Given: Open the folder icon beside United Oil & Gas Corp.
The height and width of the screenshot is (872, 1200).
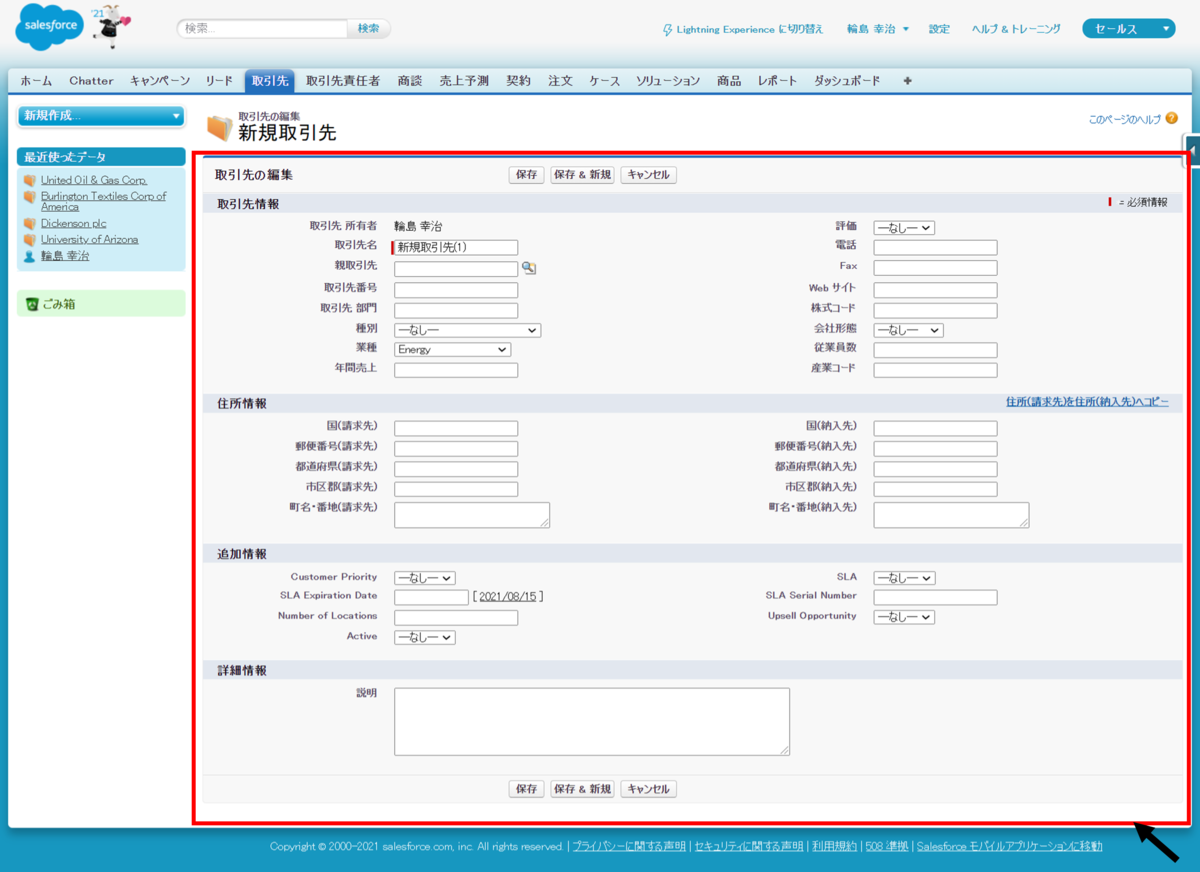Looking at the screenshot, I should 30,181.
